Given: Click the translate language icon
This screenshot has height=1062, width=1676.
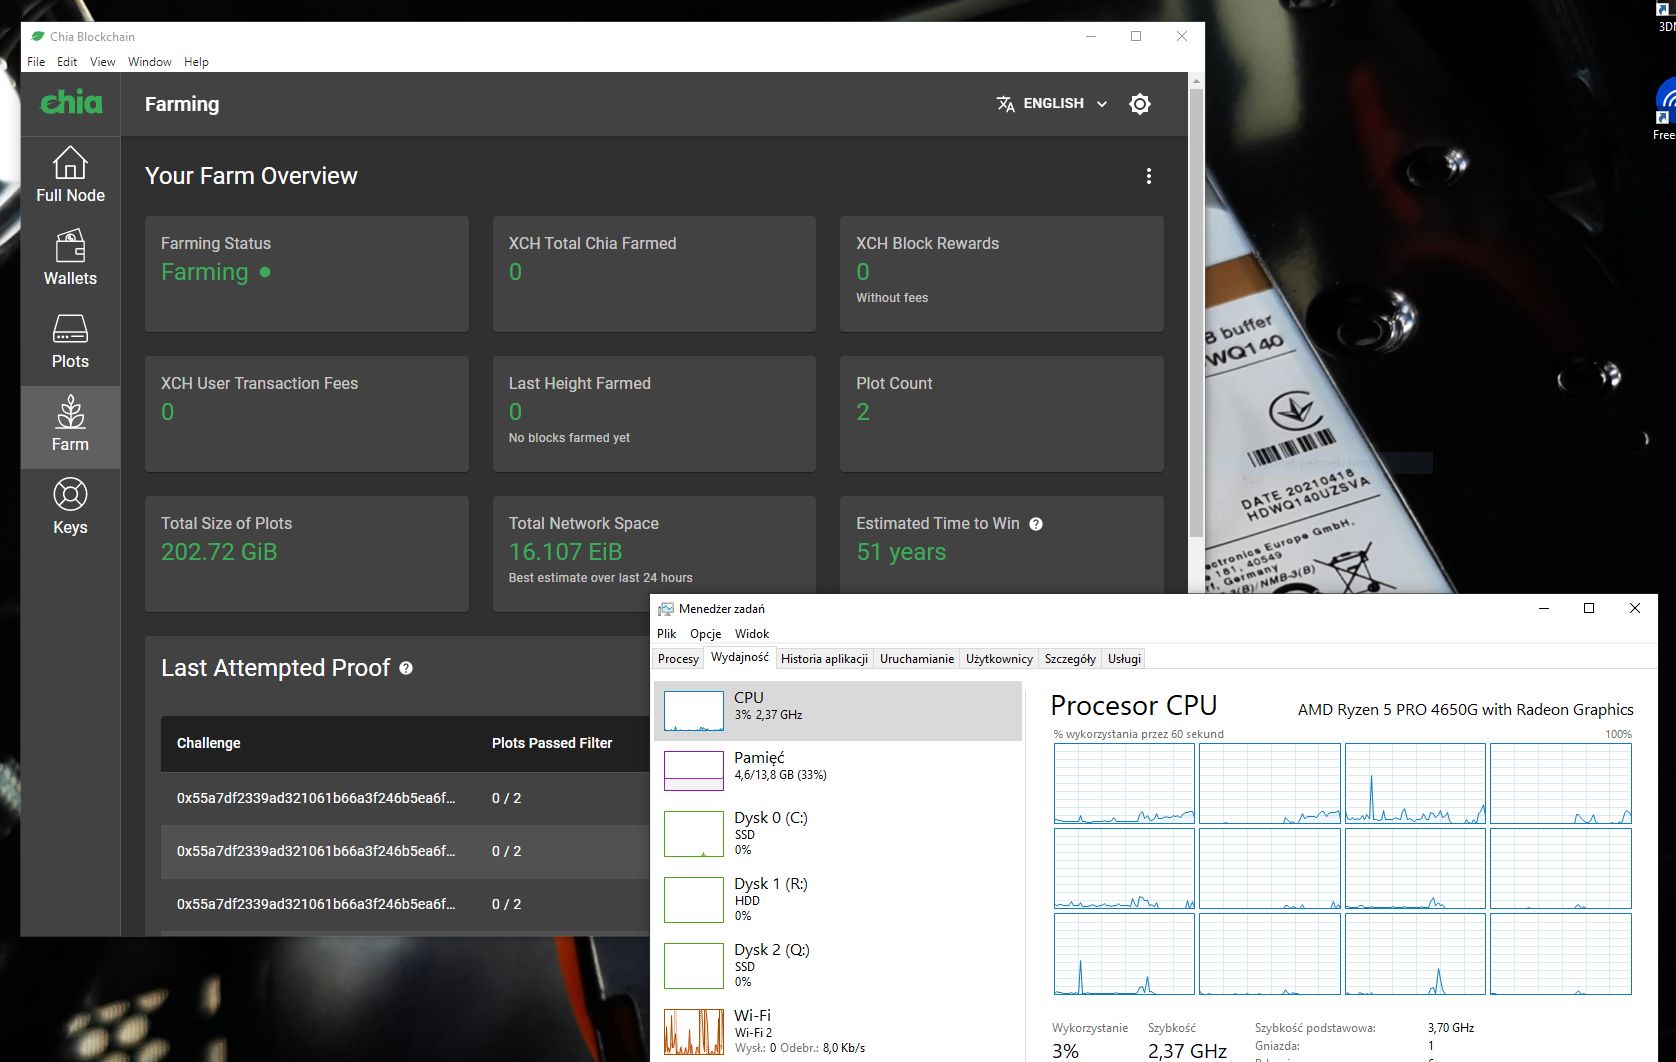Looking at the screenshot, I should coord(1005,104).
